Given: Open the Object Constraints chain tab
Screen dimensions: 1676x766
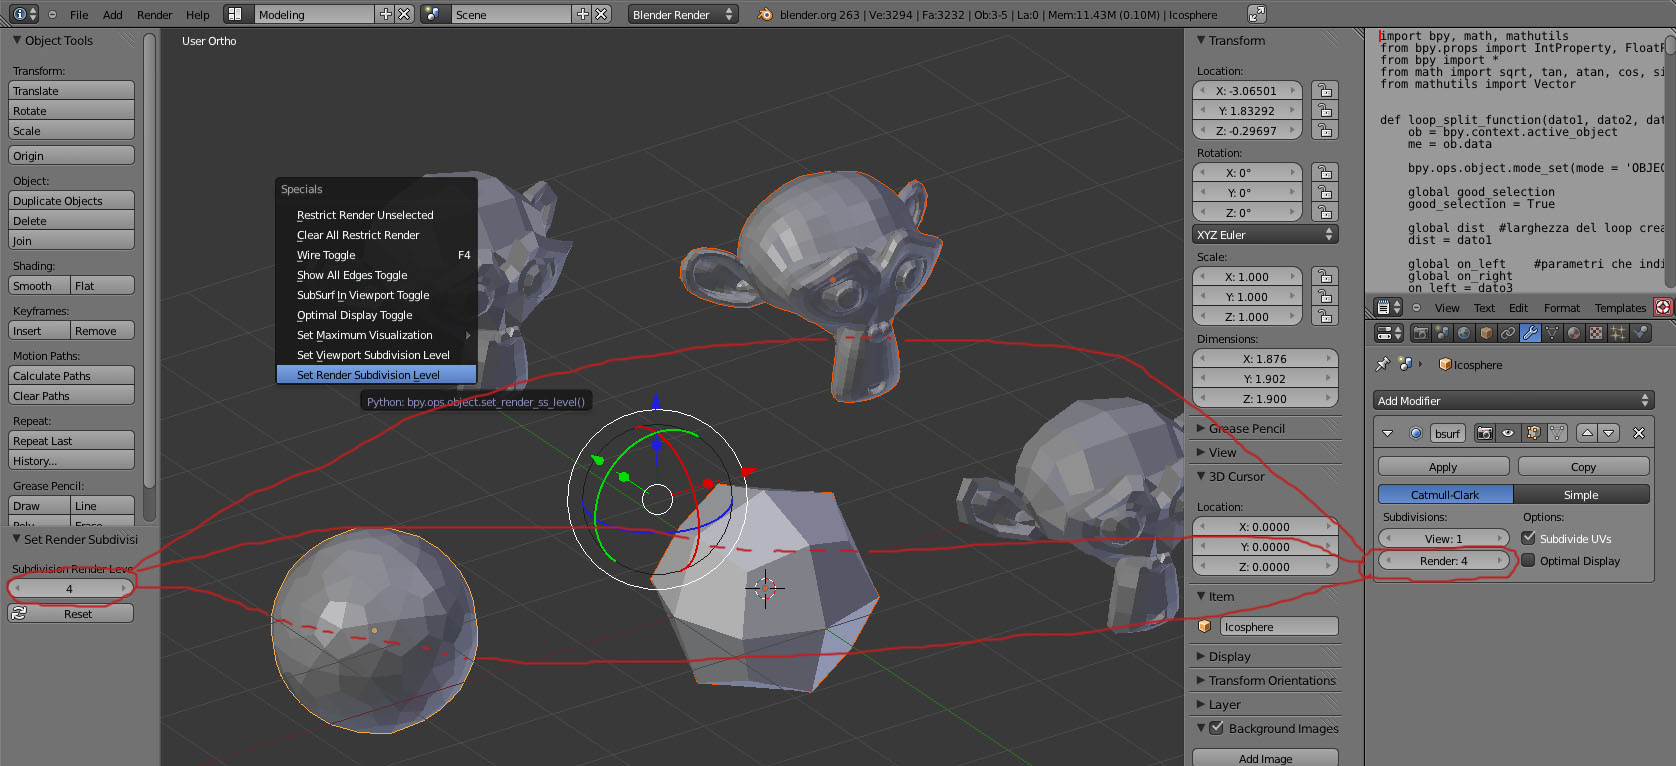Looking at the screenshot, I should [x=1508, y=333].
